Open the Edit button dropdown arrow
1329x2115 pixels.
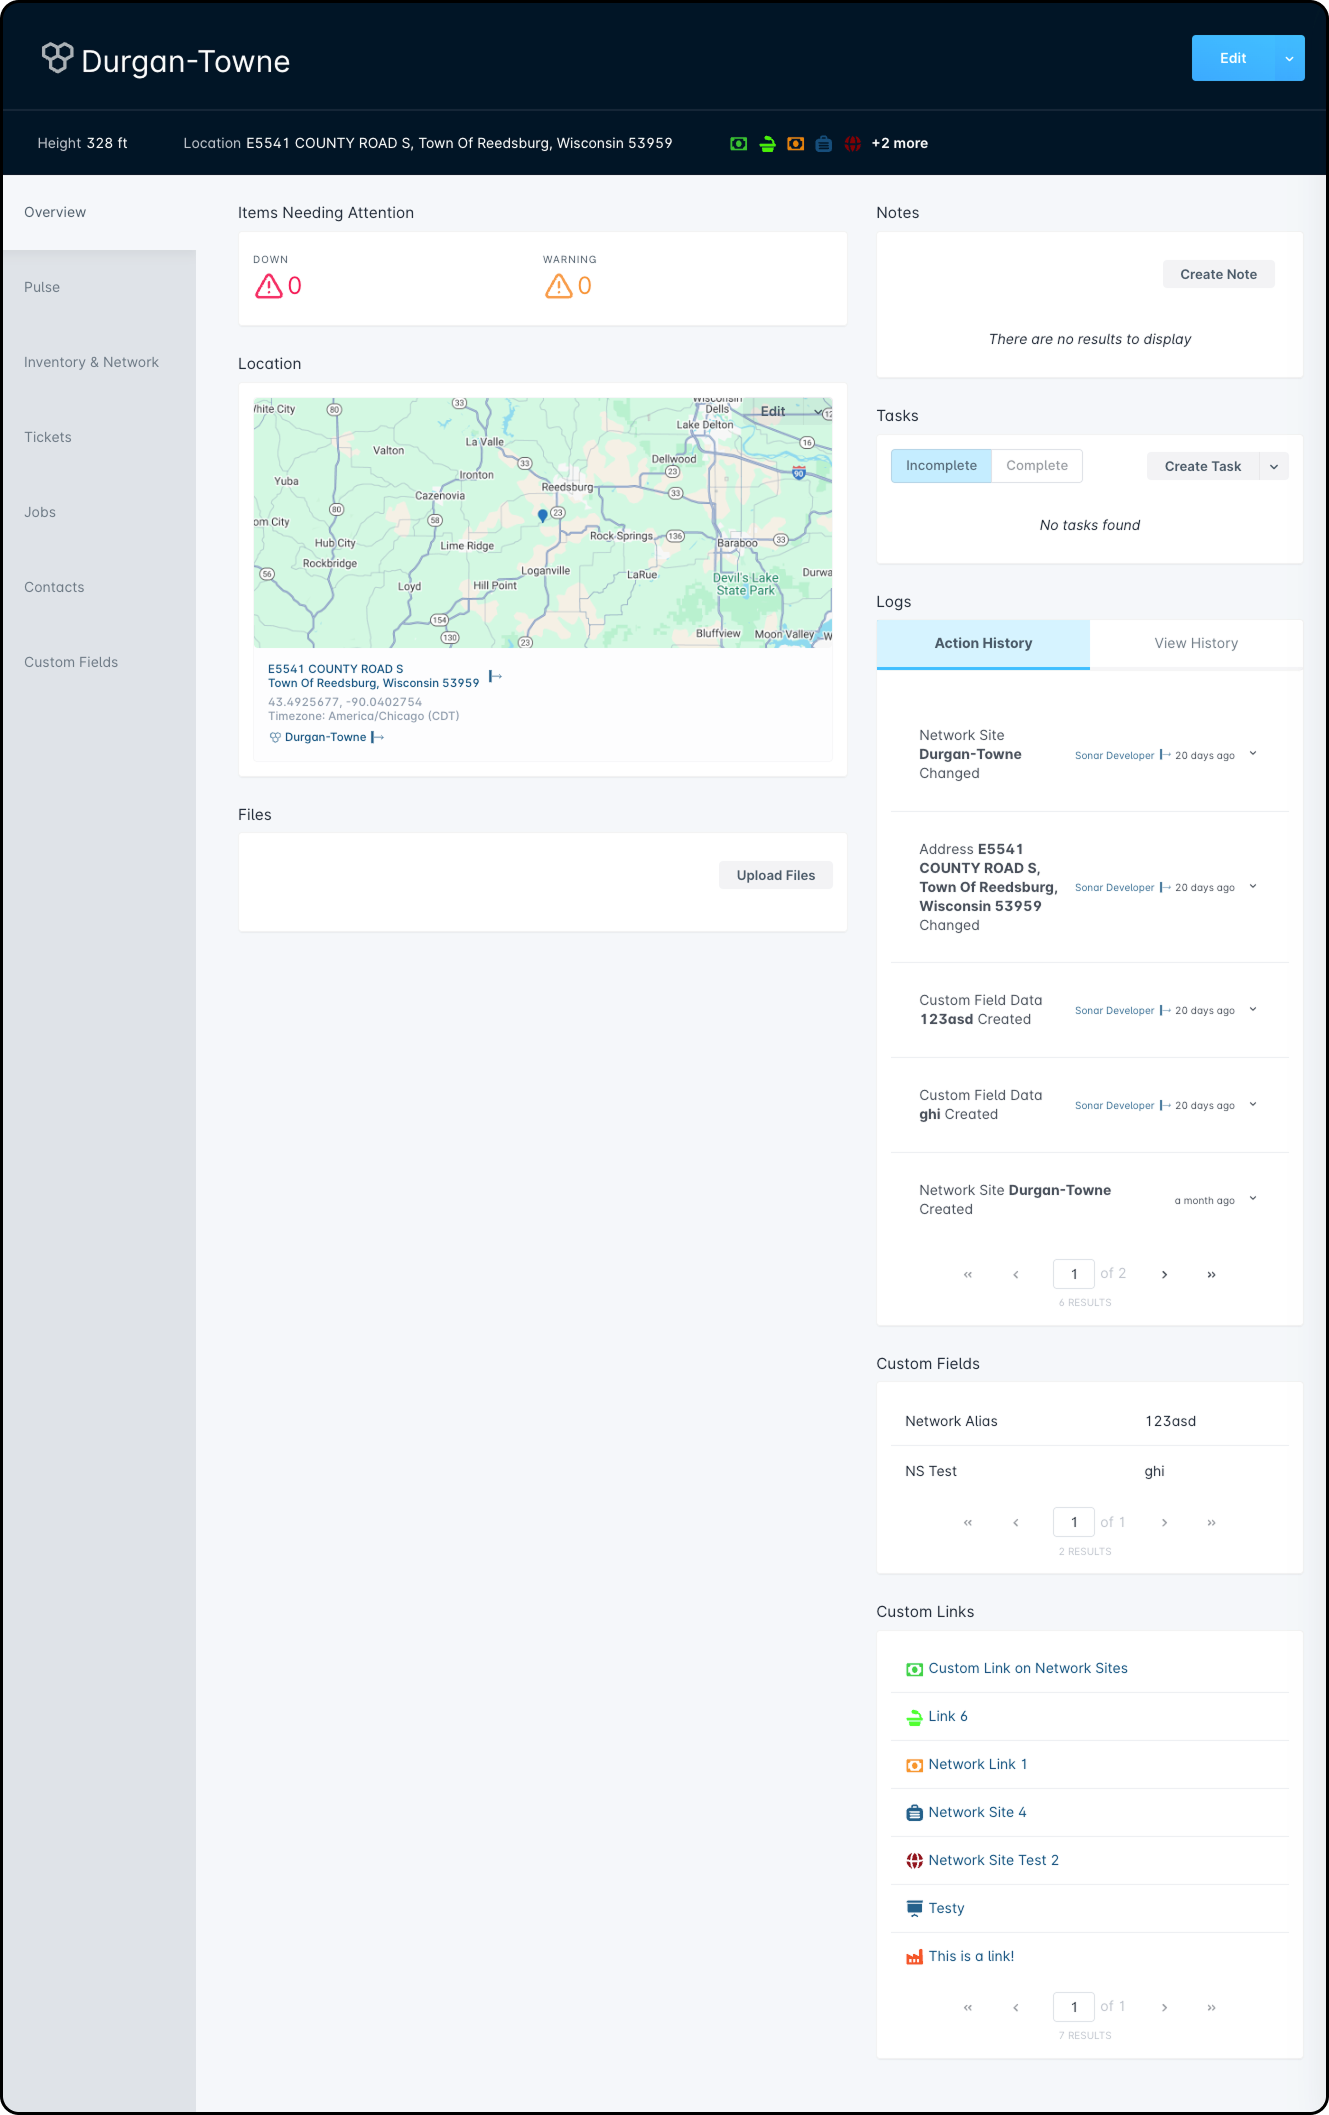click(1289, 59)
